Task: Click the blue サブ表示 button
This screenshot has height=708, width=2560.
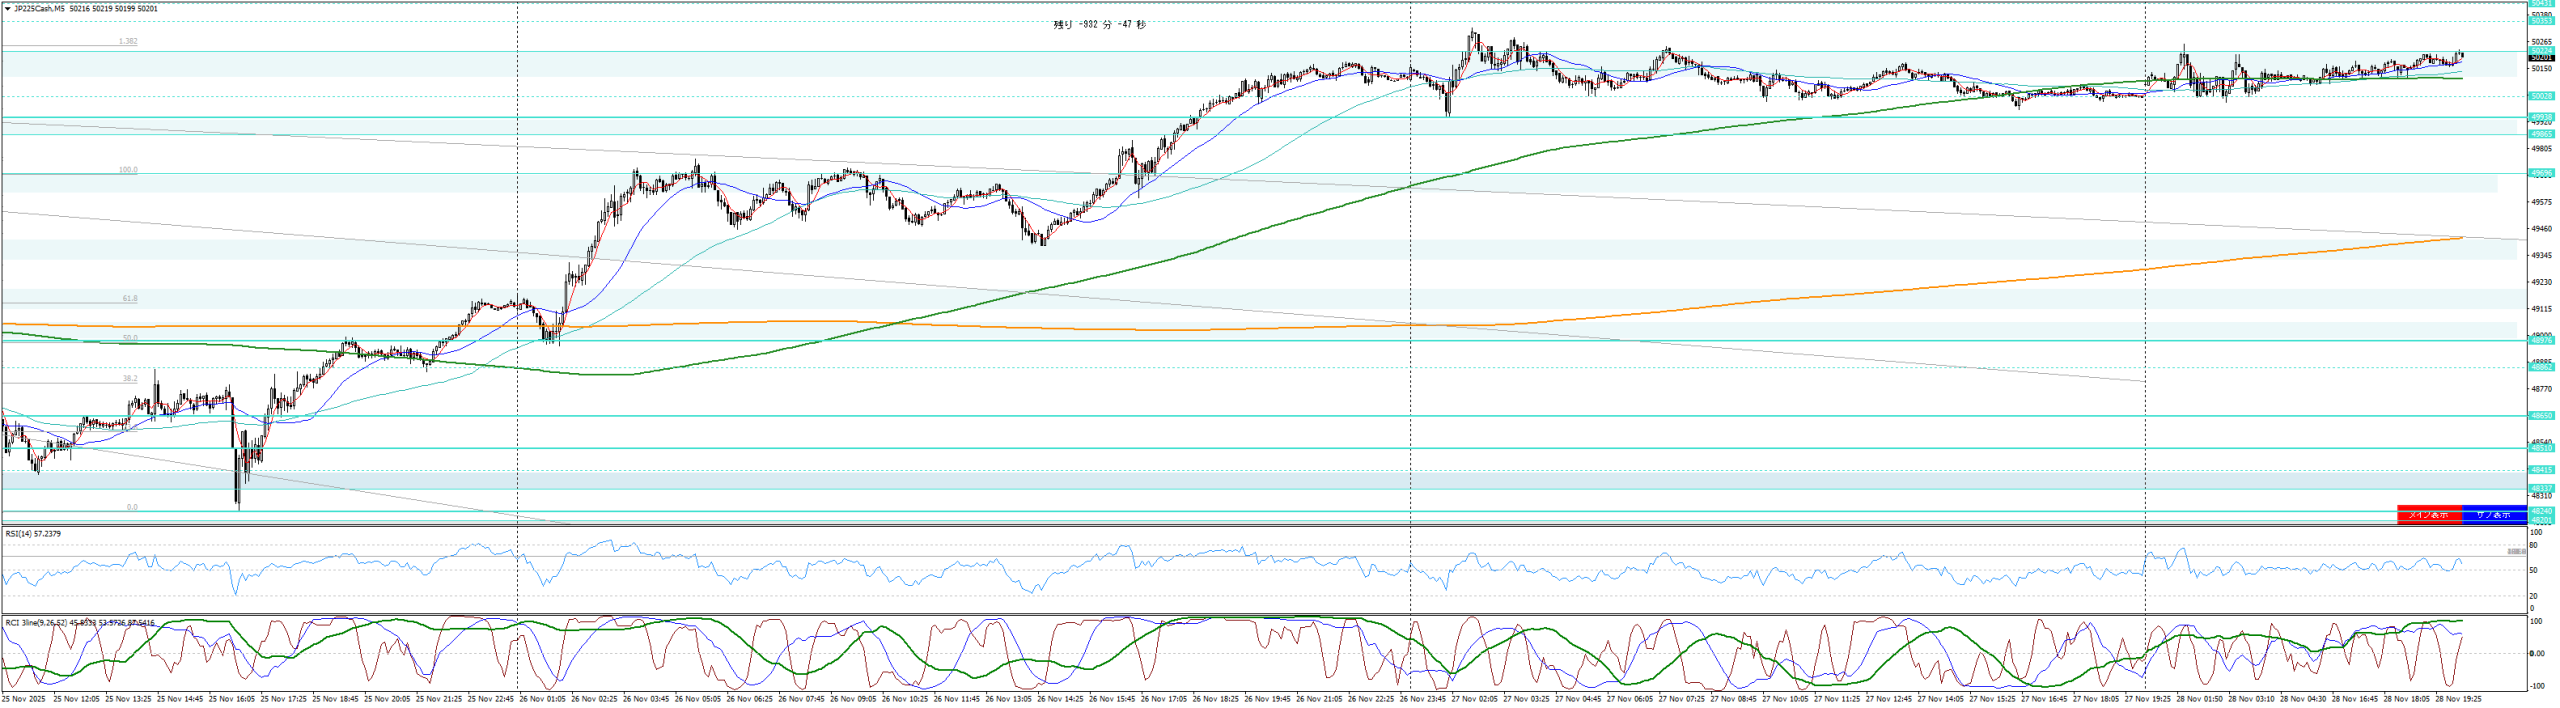Action: [2492, 515]
